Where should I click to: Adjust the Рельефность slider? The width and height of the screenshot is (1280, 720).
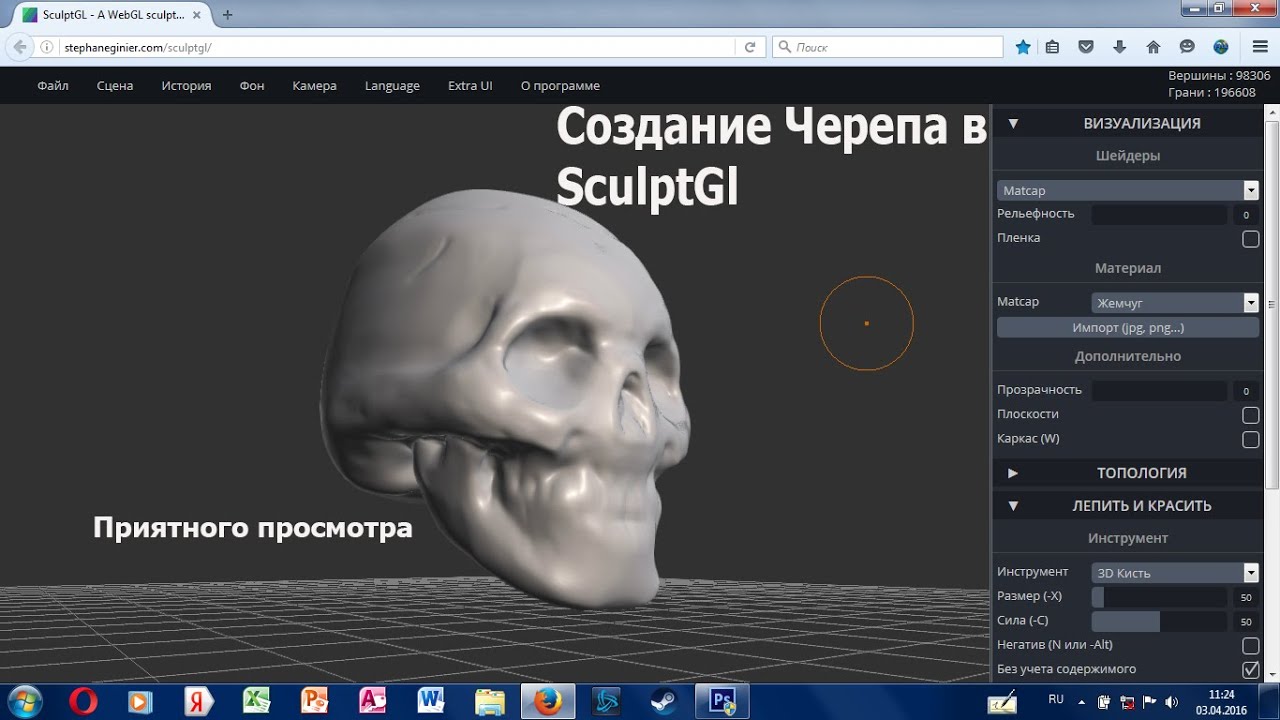click(1159, 215)
